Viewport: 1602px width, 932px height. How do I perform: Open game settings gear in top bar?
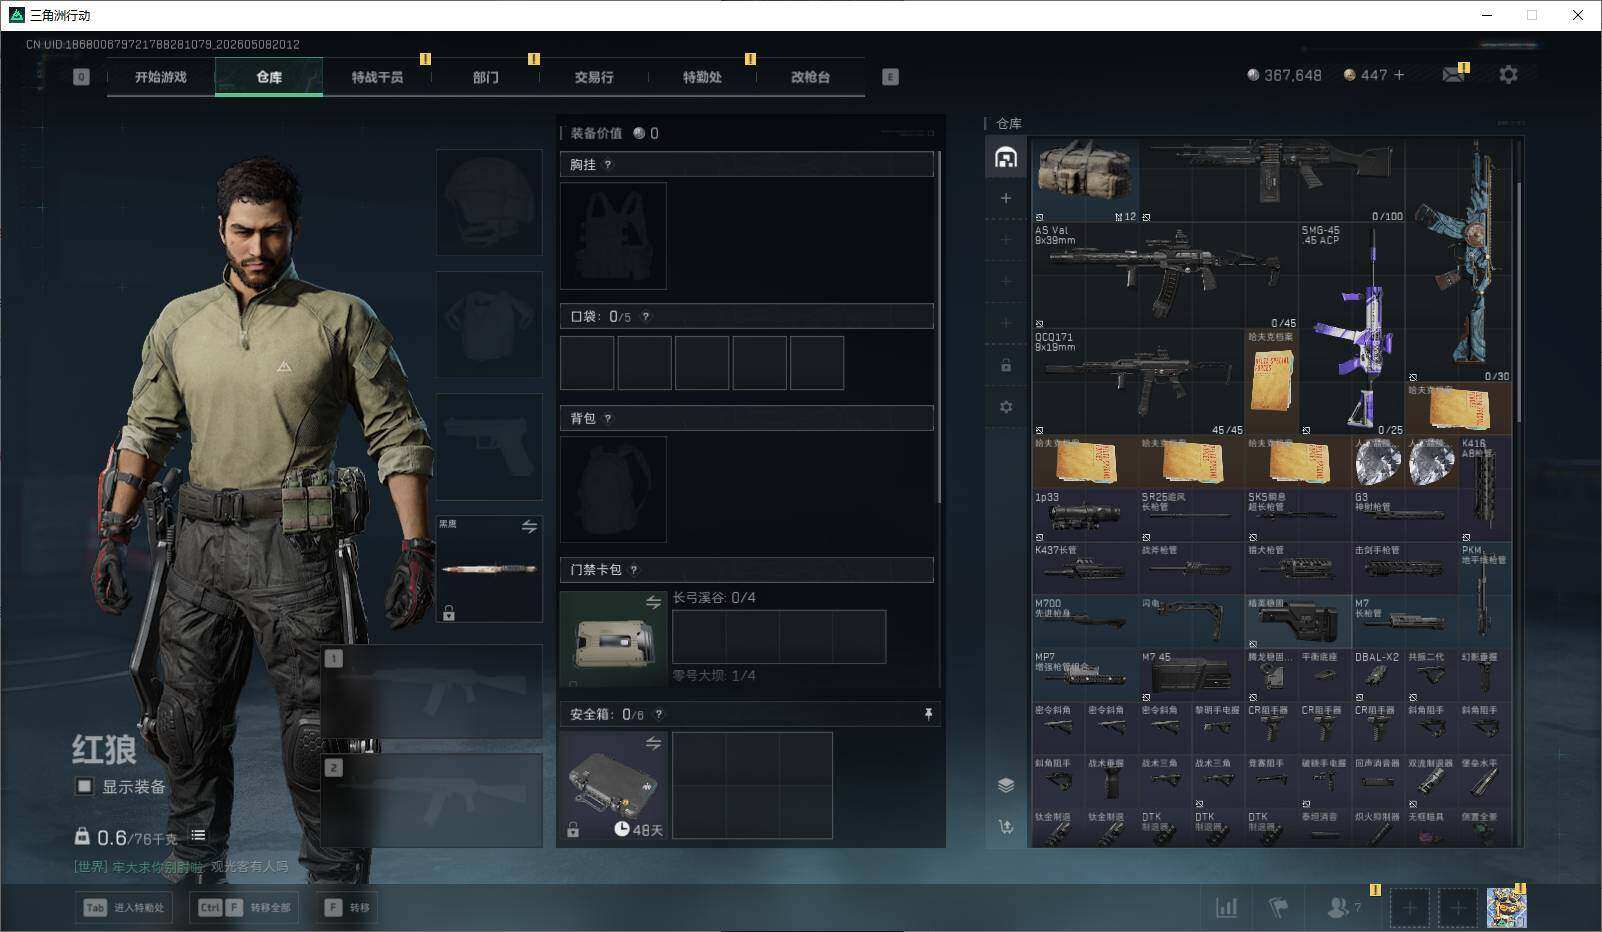pos(1508,75)
